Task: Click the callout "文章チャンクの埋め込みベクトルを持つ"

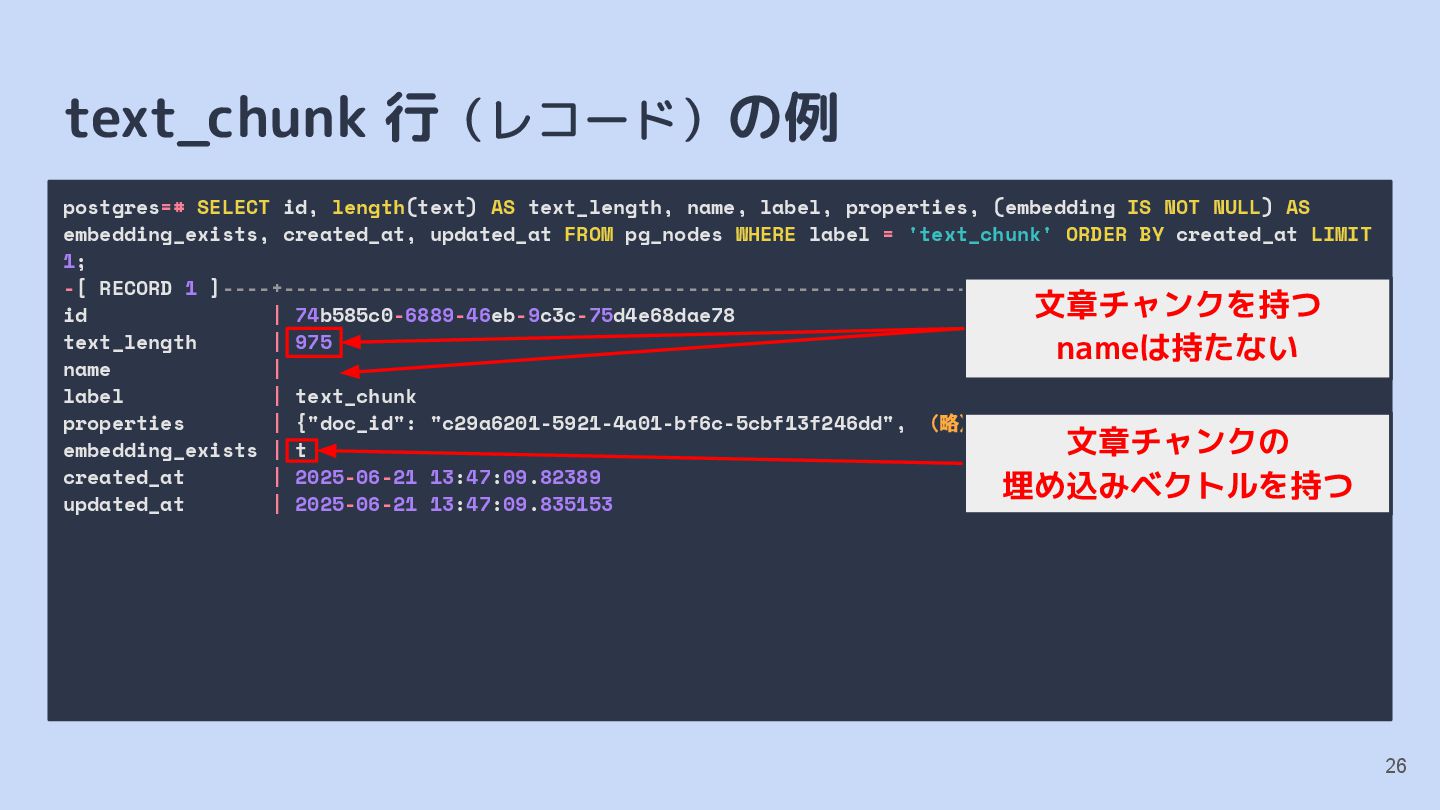Action: 1177,463
